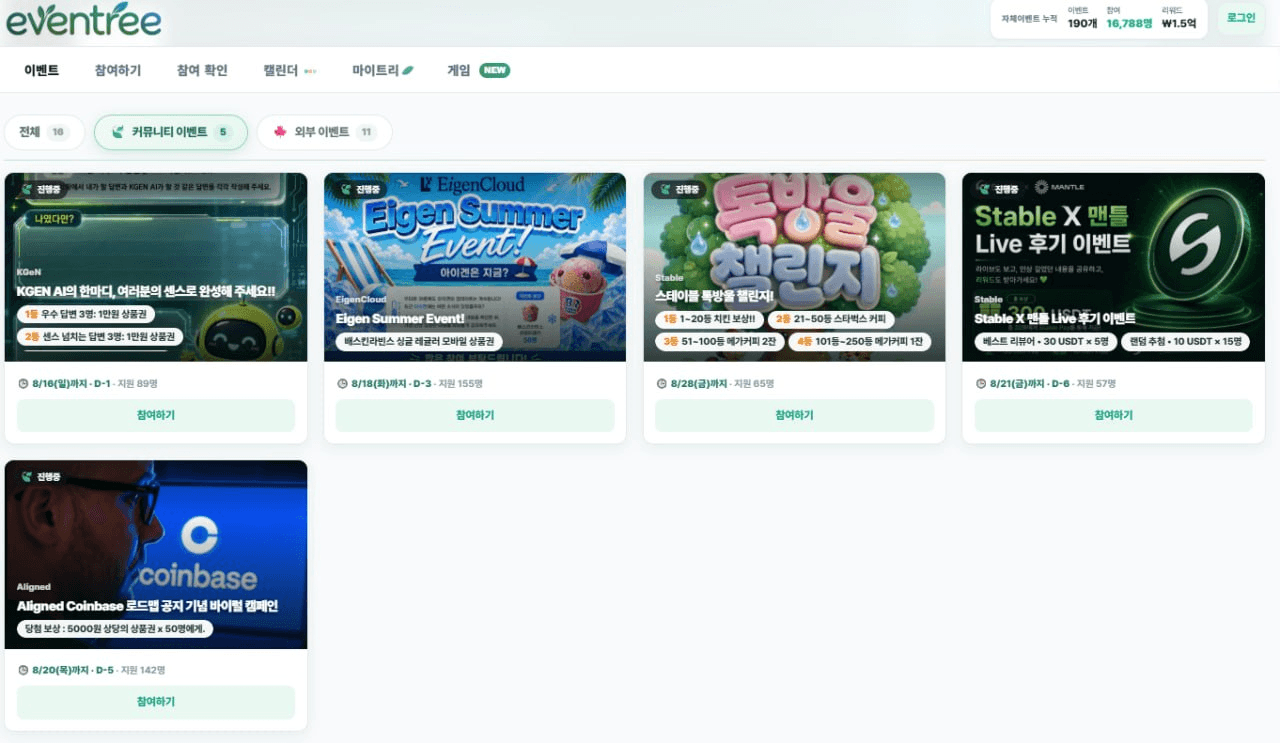Click the '8/21(금)까지 · D-6 · 지원 57명' text
Image resolution: width=1280 pixels, height=743 pixels.
coord(1053,384)
